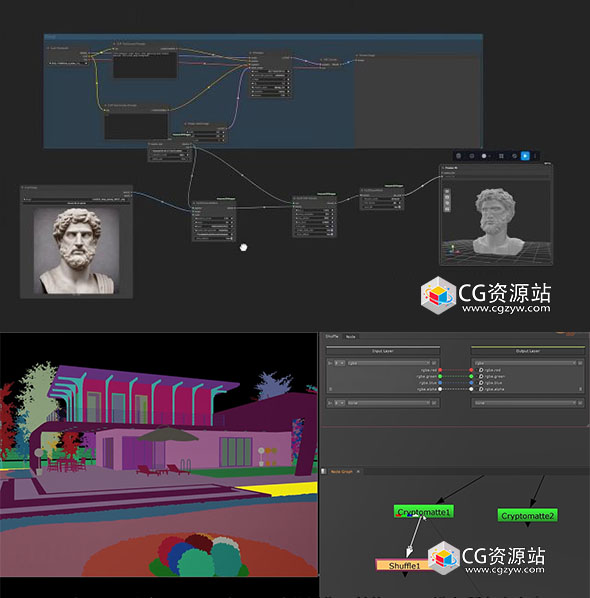Open the input layer rgba dropdown
Image resolution: width=590 pixels, height=598 pixels.
coord(388,363)
